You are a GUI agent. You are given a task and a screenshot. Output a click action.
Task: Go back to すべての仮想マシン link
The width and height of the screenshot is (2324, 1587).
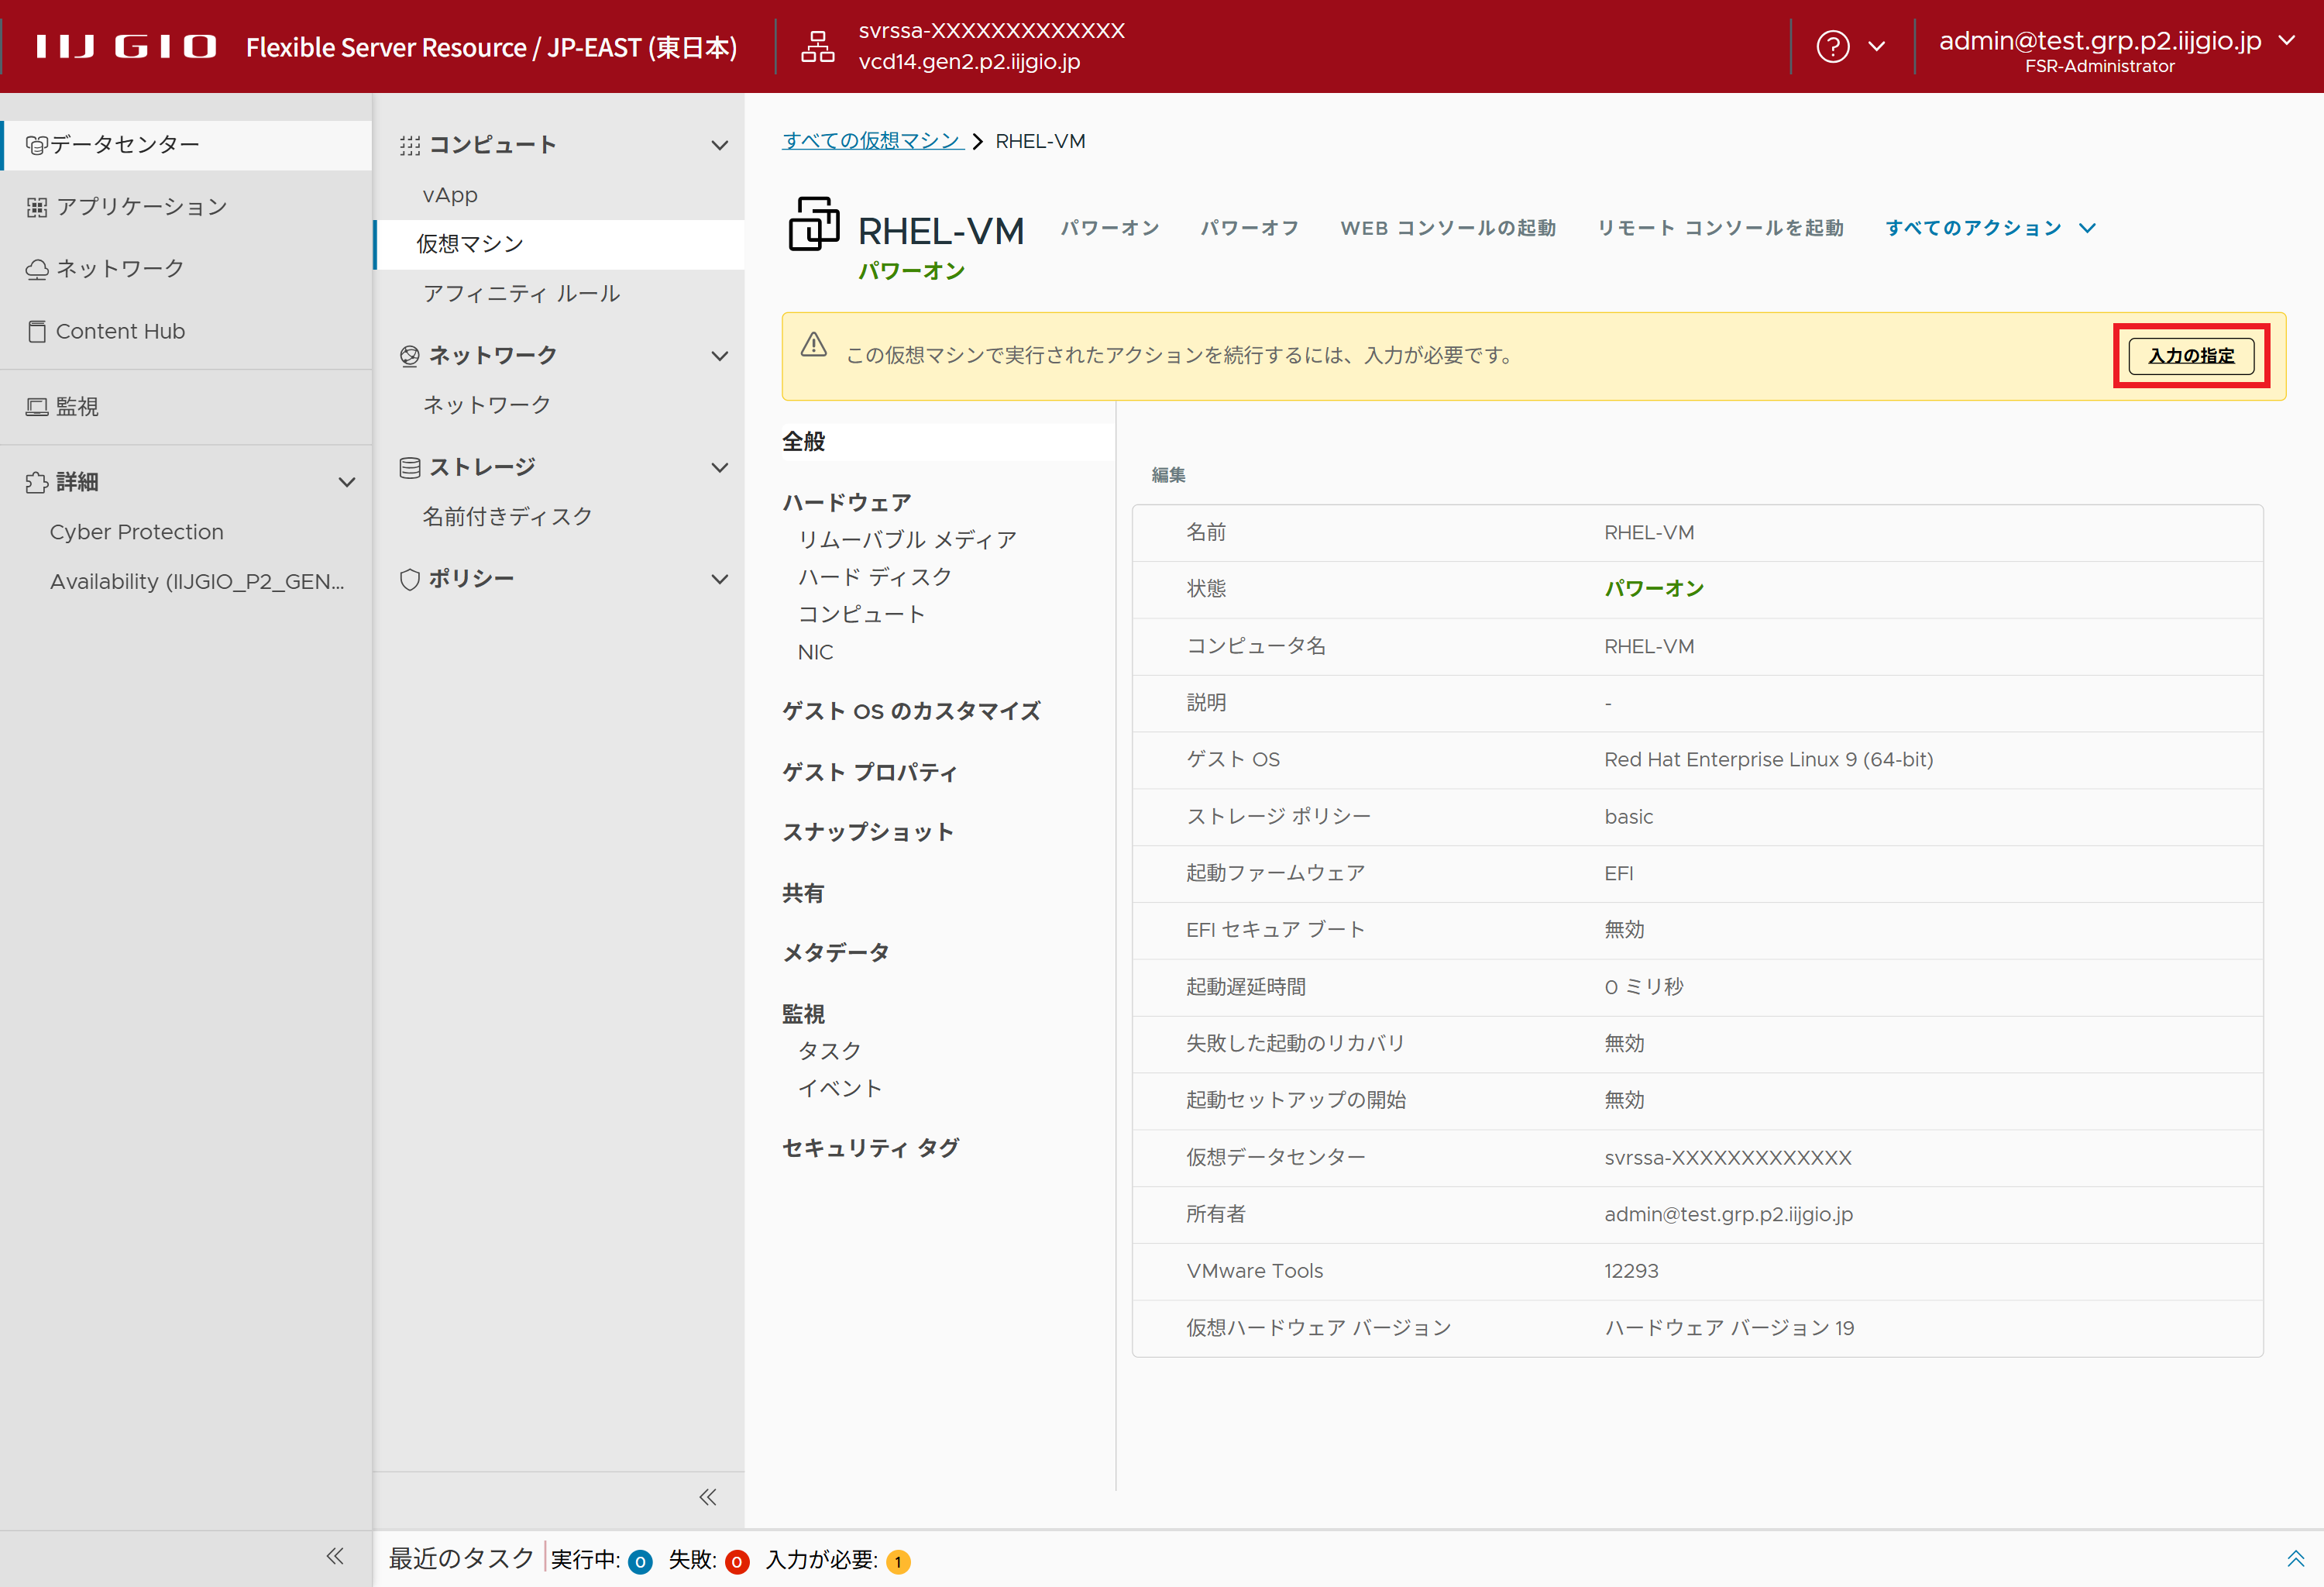tap(871, 141)
